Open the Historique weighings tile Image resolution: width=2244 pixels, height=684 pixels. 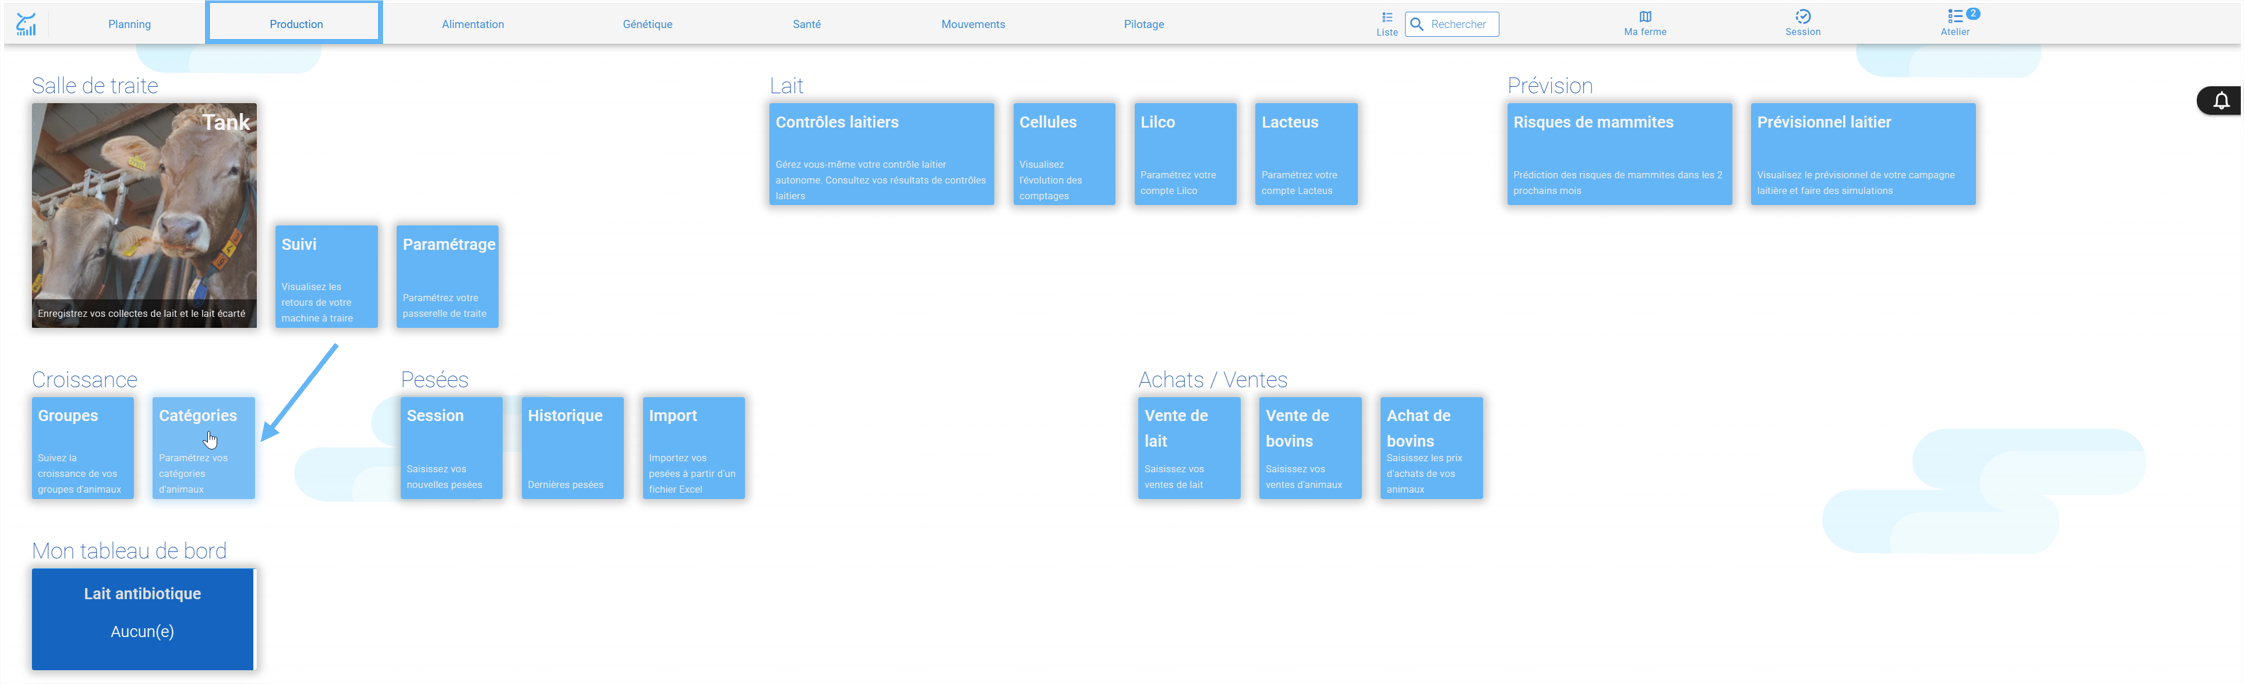pyautogui.click(x=573, y=448)
